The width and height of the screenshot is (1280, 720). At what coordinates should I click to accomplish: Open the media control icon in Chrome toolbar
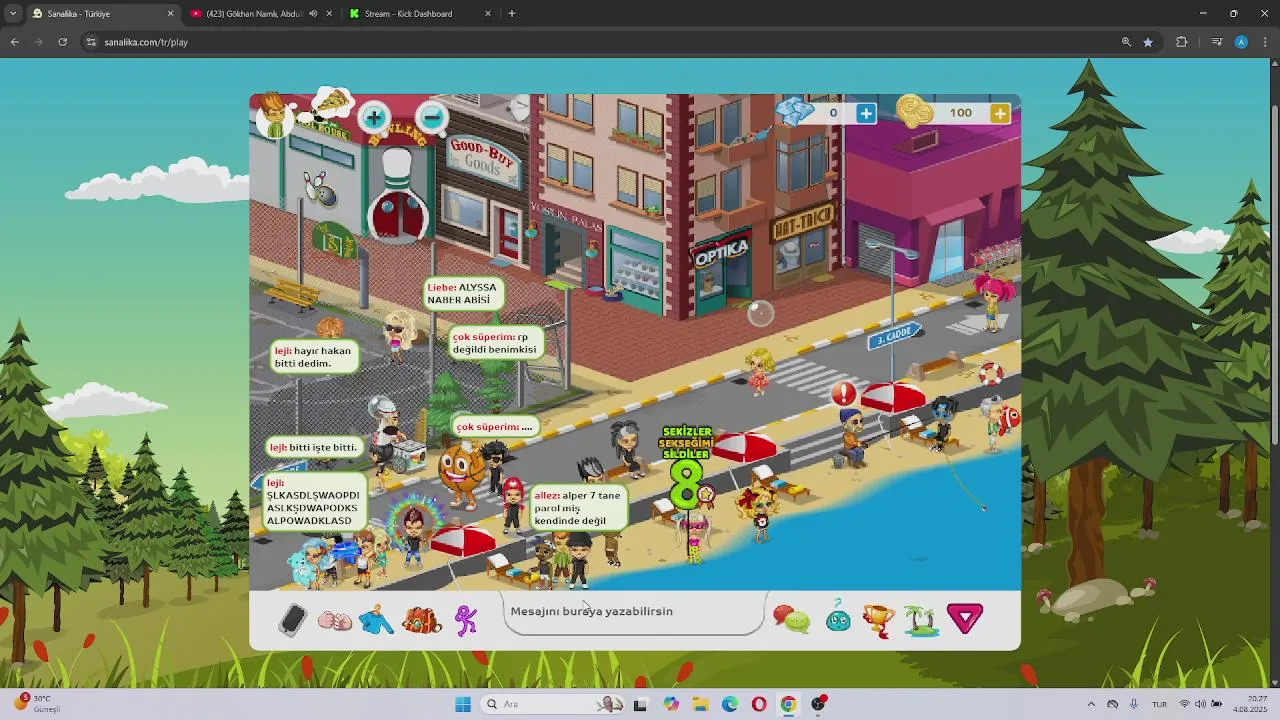pyautogui.click(x=1217, y=42)
